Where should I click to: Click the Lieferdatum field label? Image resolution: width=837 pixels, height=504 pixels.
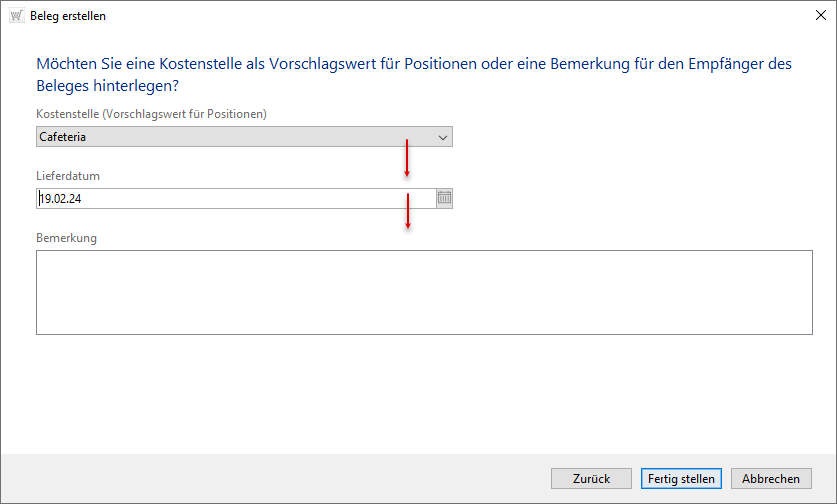point(68,176)
